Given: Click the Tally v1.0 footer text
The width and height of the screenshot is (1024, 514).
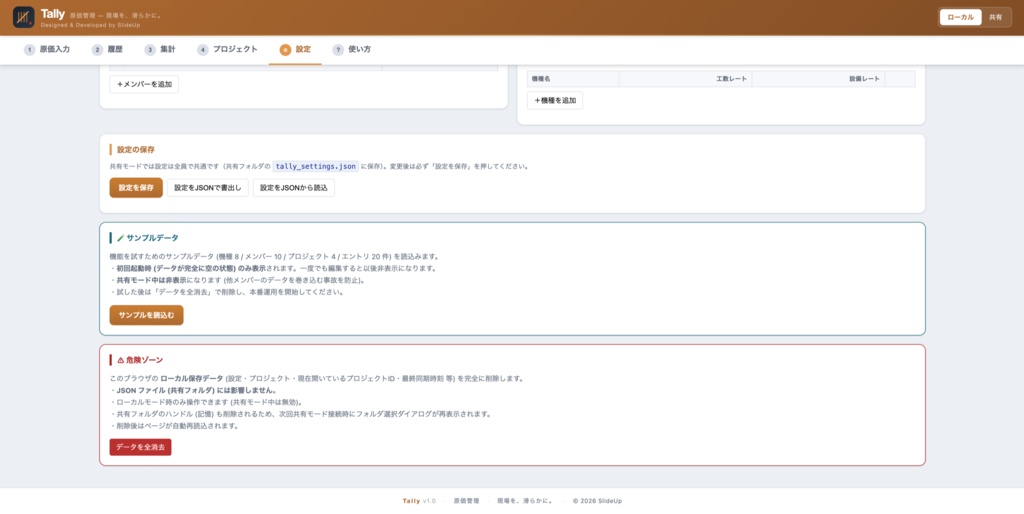Looking at the screenshot, I should coord(419,501).
